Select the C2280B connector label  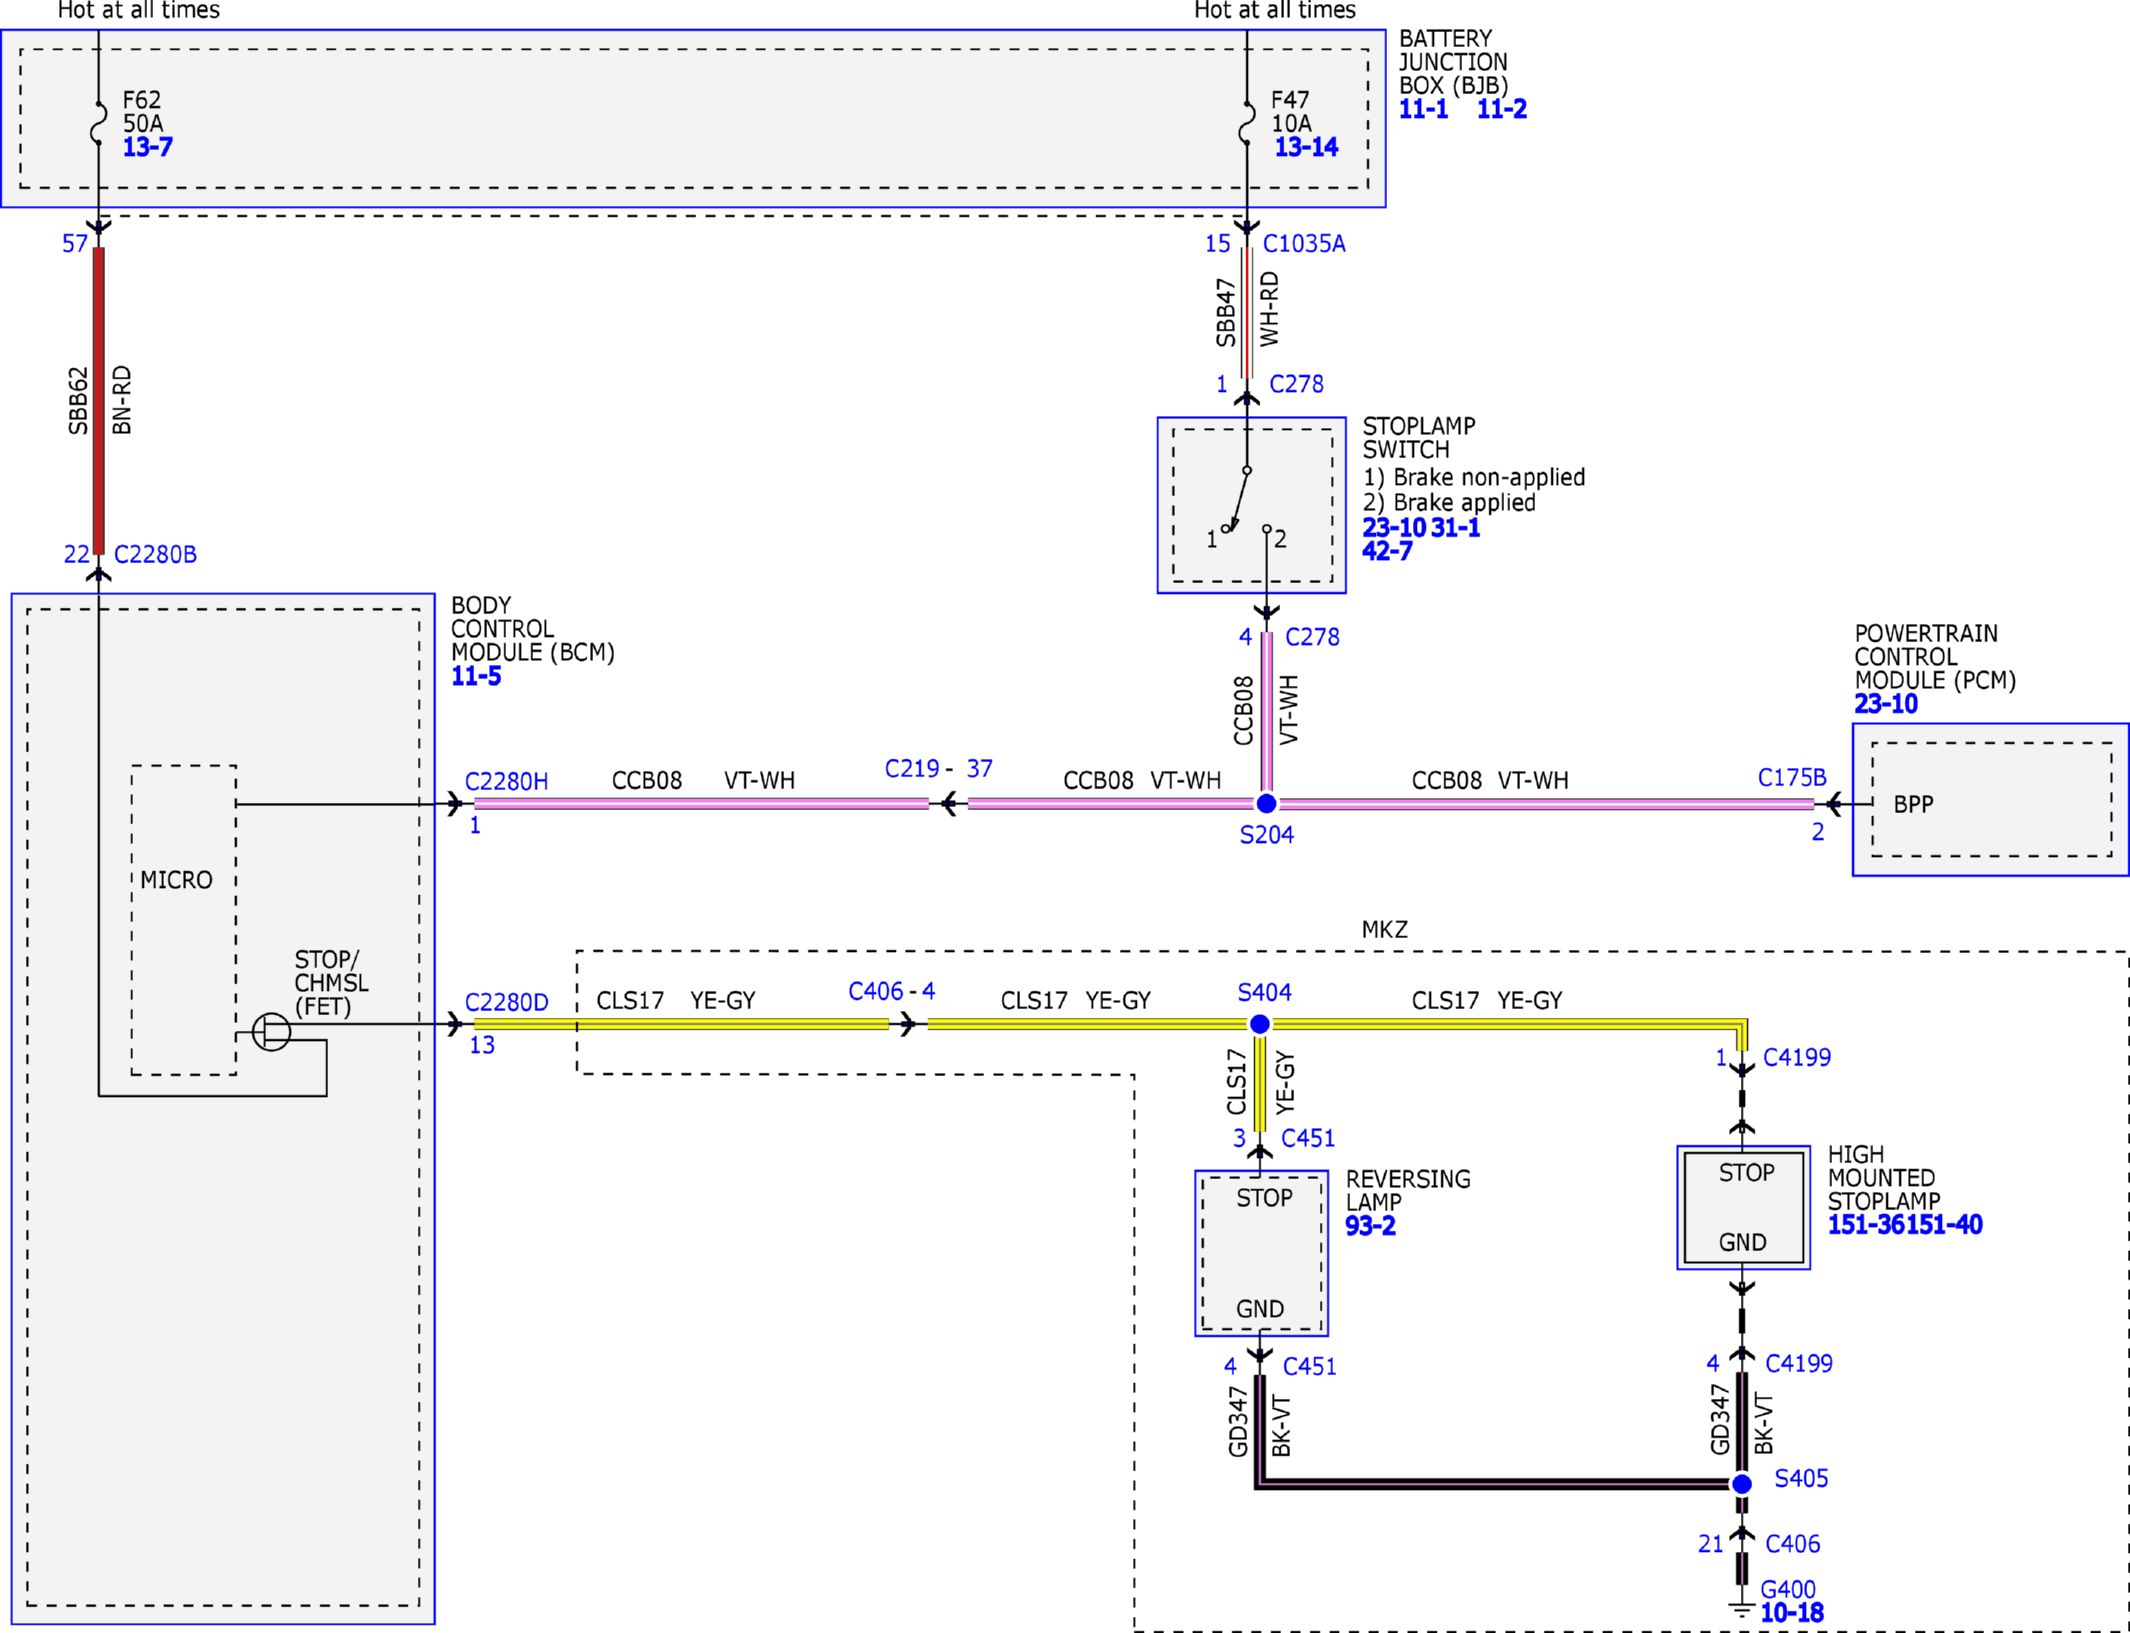(x=155, y=554)
